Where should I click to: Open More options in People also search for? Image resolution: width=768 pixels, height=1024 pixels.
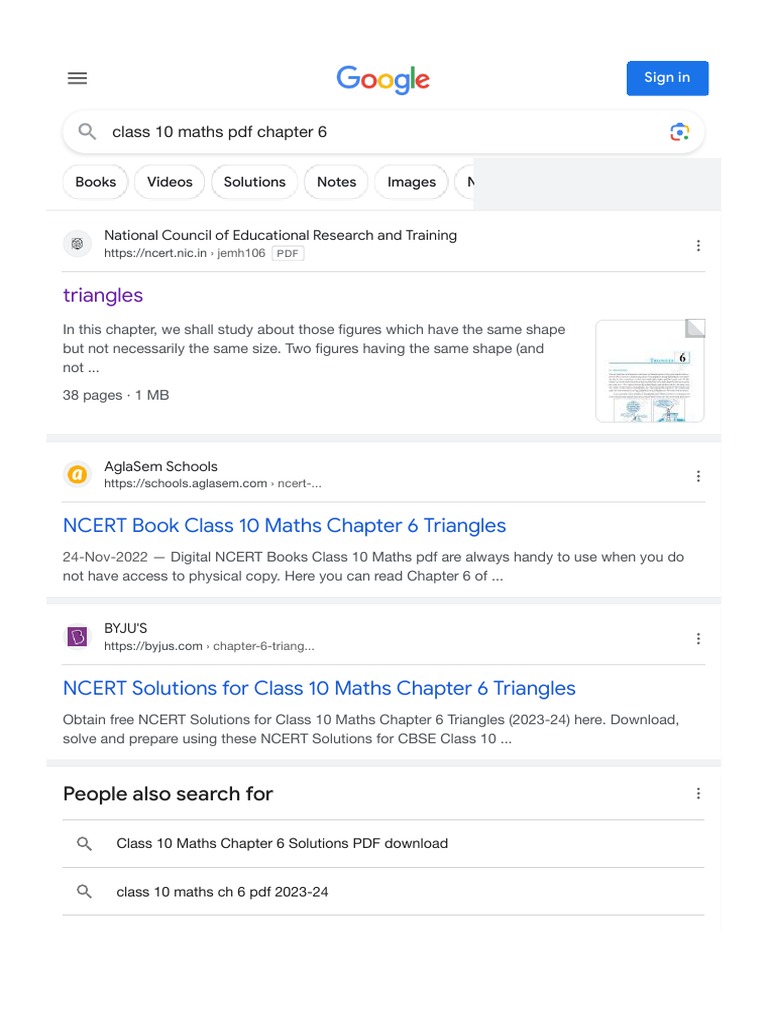click(x=698, y=794)
